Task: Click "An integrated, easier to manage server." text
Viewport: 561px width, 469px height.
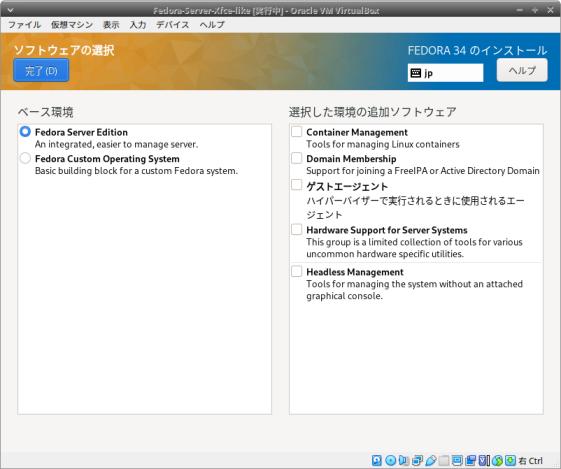Action: coord(116,144)
